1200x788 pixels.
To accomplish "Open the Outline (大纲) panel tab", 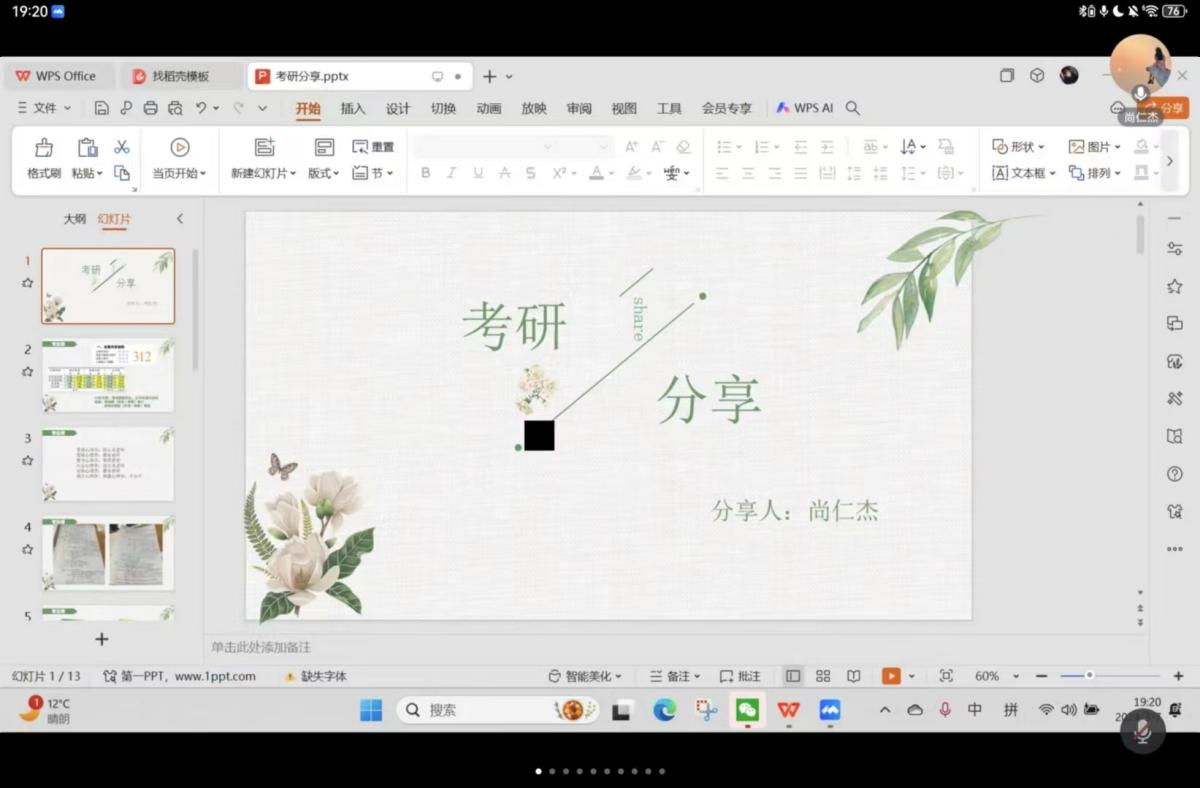I will pos(75,219).
